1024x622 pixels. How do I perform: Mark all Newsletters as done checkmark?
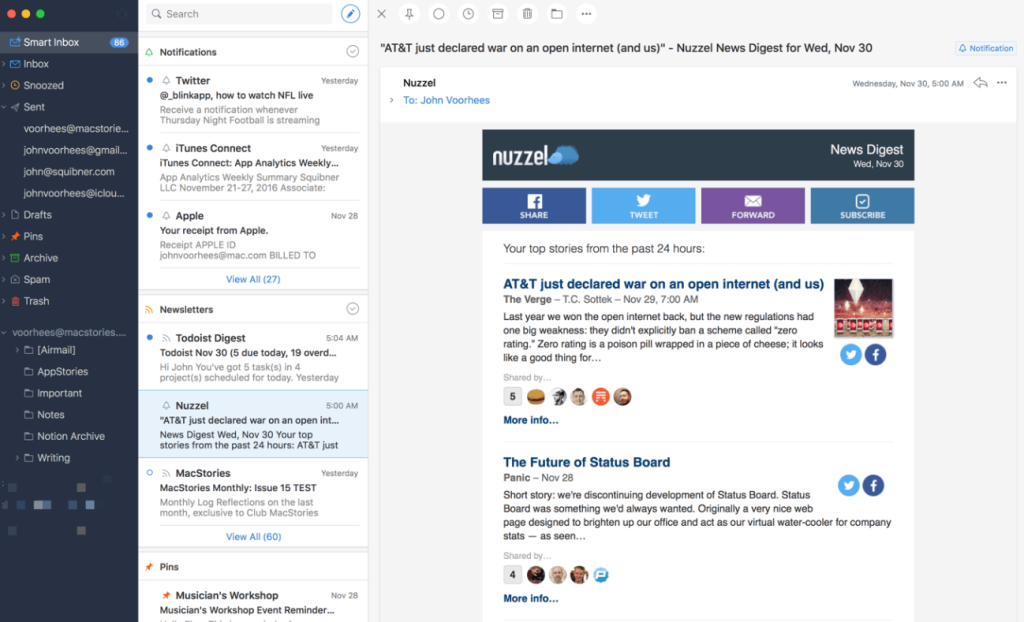(x=353, y=309)
